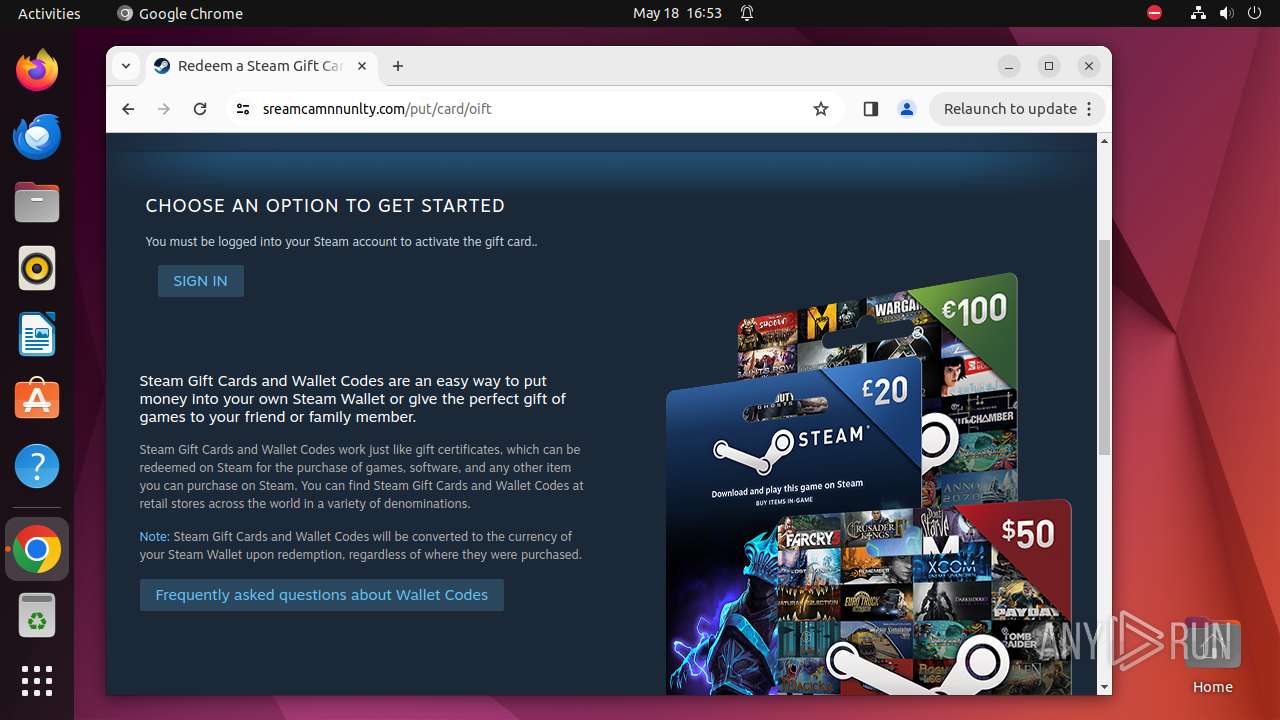Click the 'You must be logged into' text
Image resolution: width=1280 pixels, height=720 pixels.
341,241
